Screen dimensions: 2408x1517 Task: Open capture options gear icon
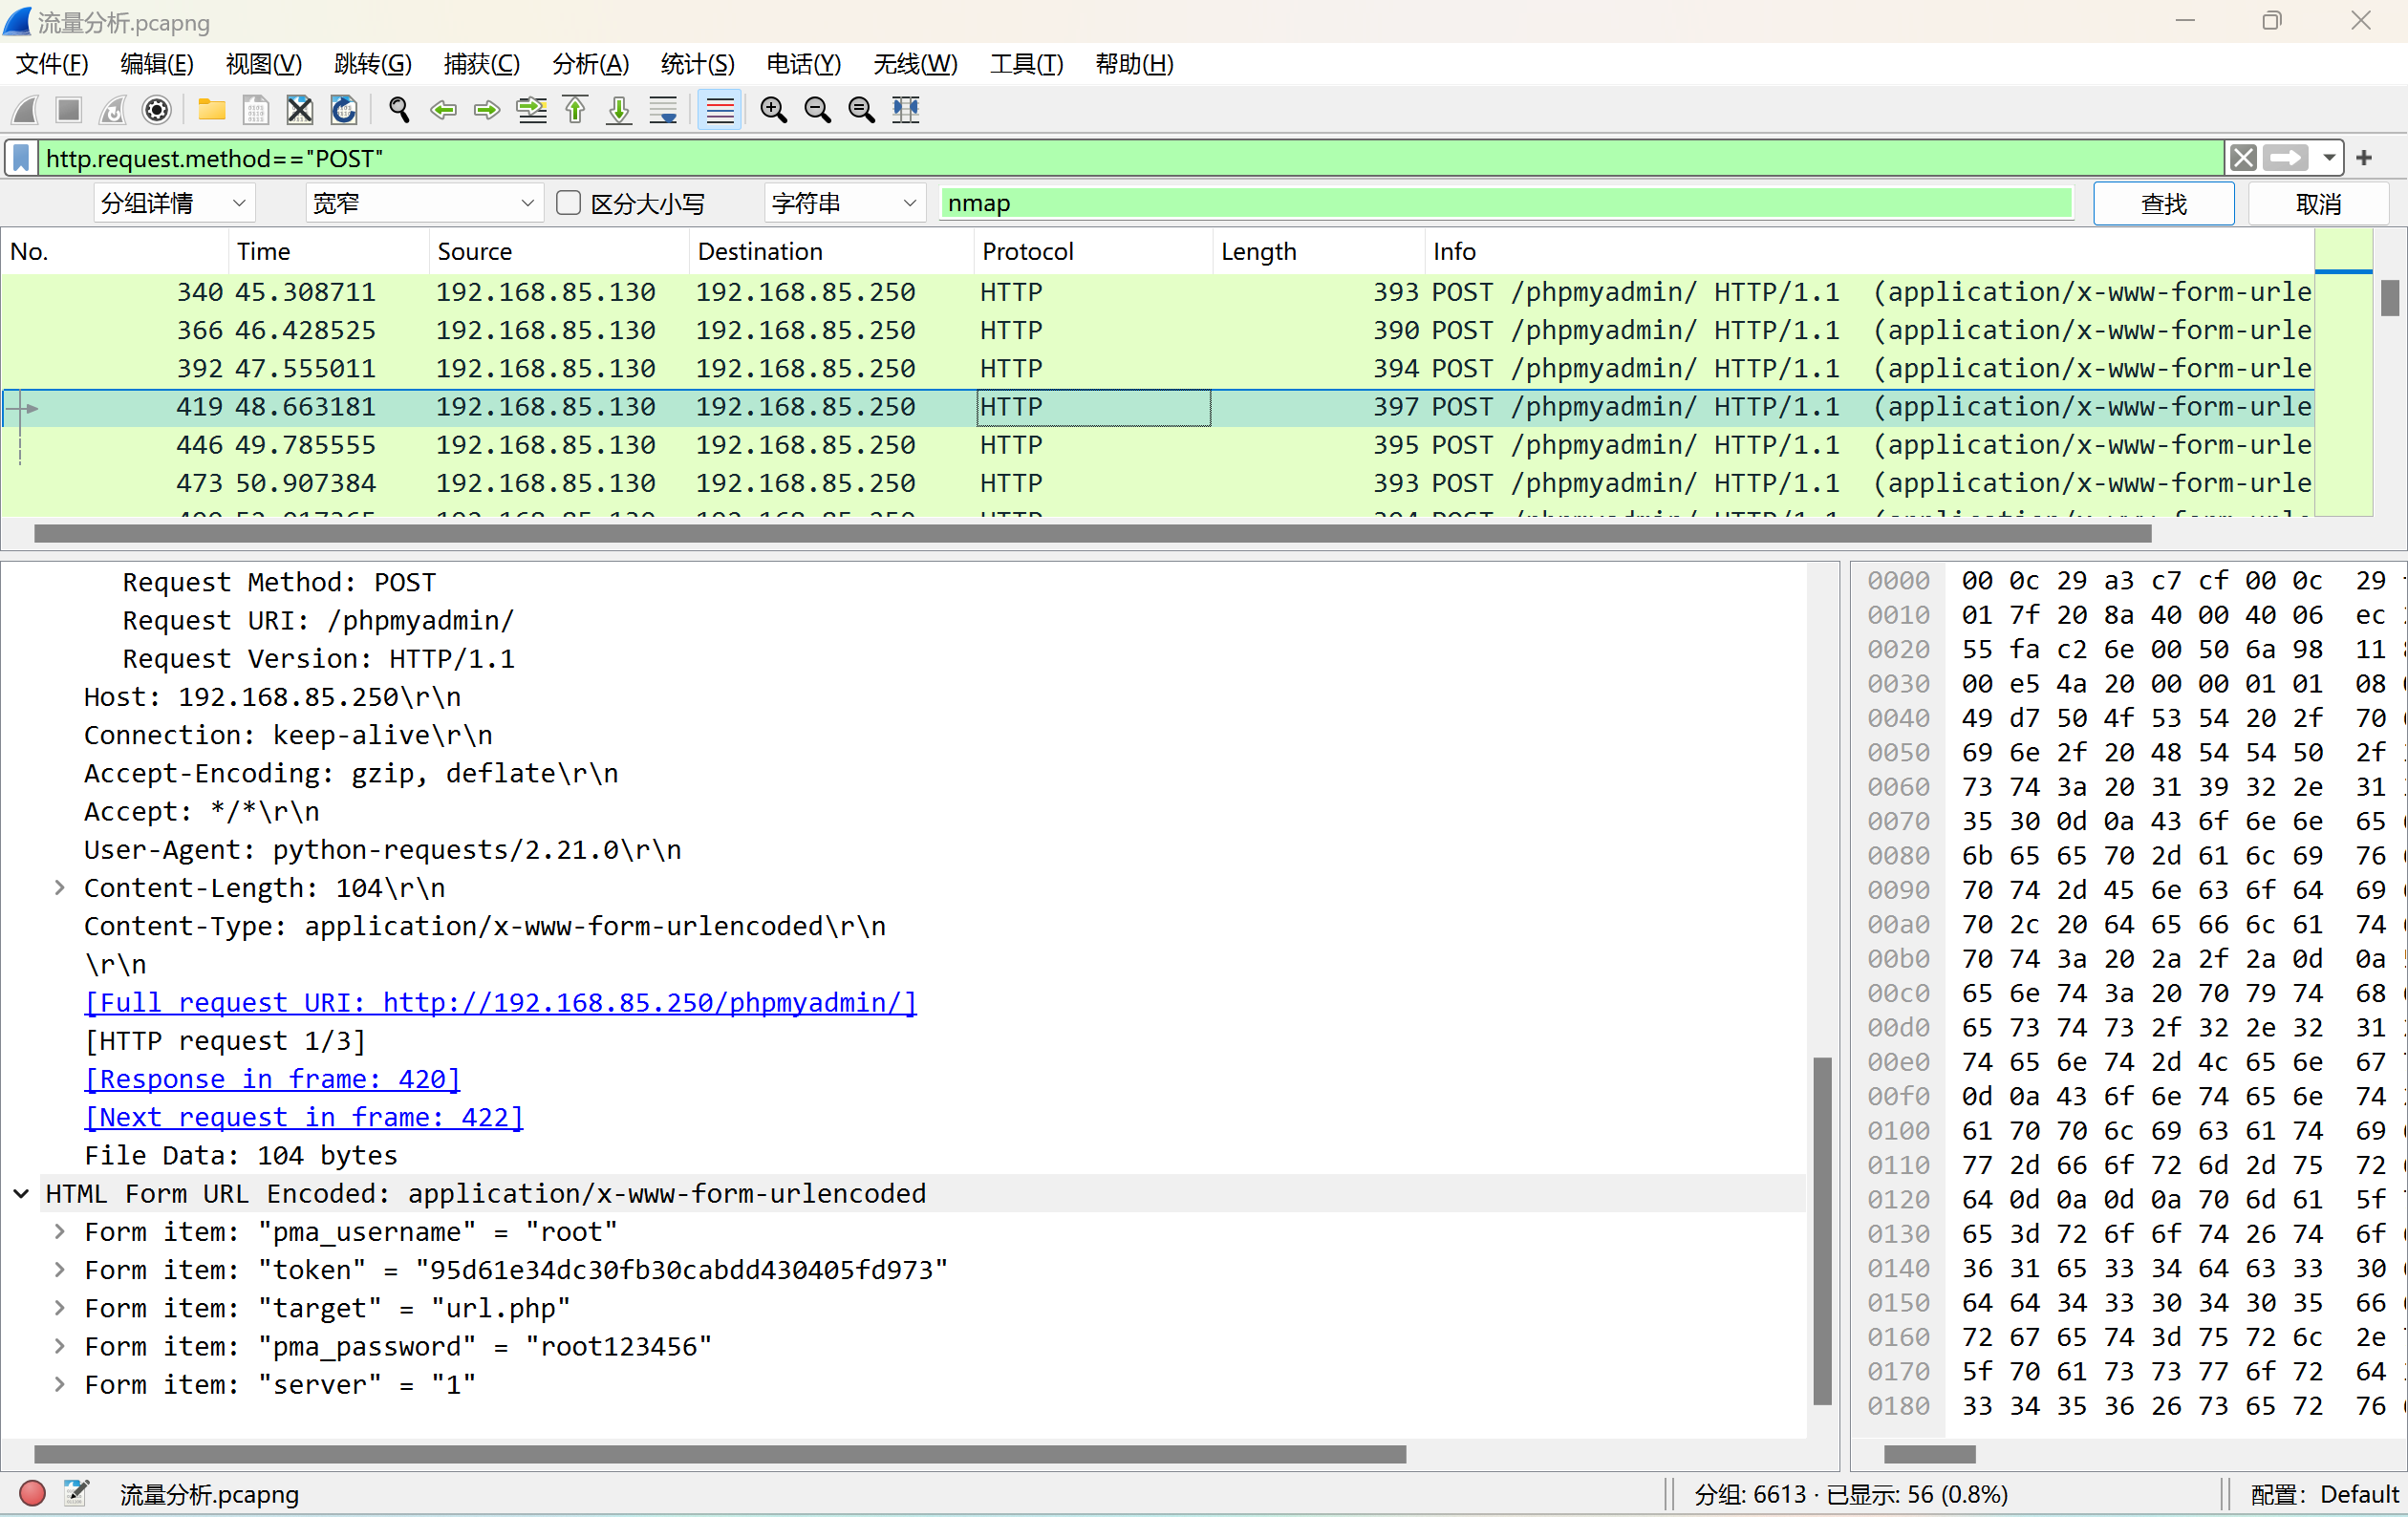[157, 110]
